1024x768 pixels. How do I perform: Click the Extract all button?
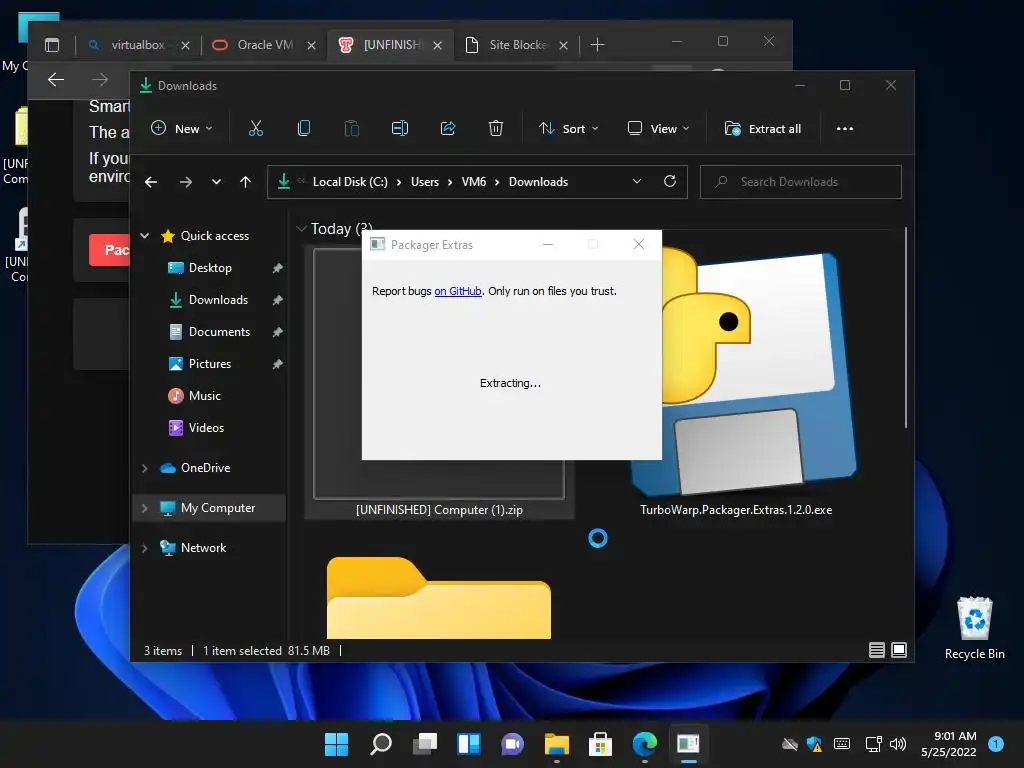click(763, 129)
